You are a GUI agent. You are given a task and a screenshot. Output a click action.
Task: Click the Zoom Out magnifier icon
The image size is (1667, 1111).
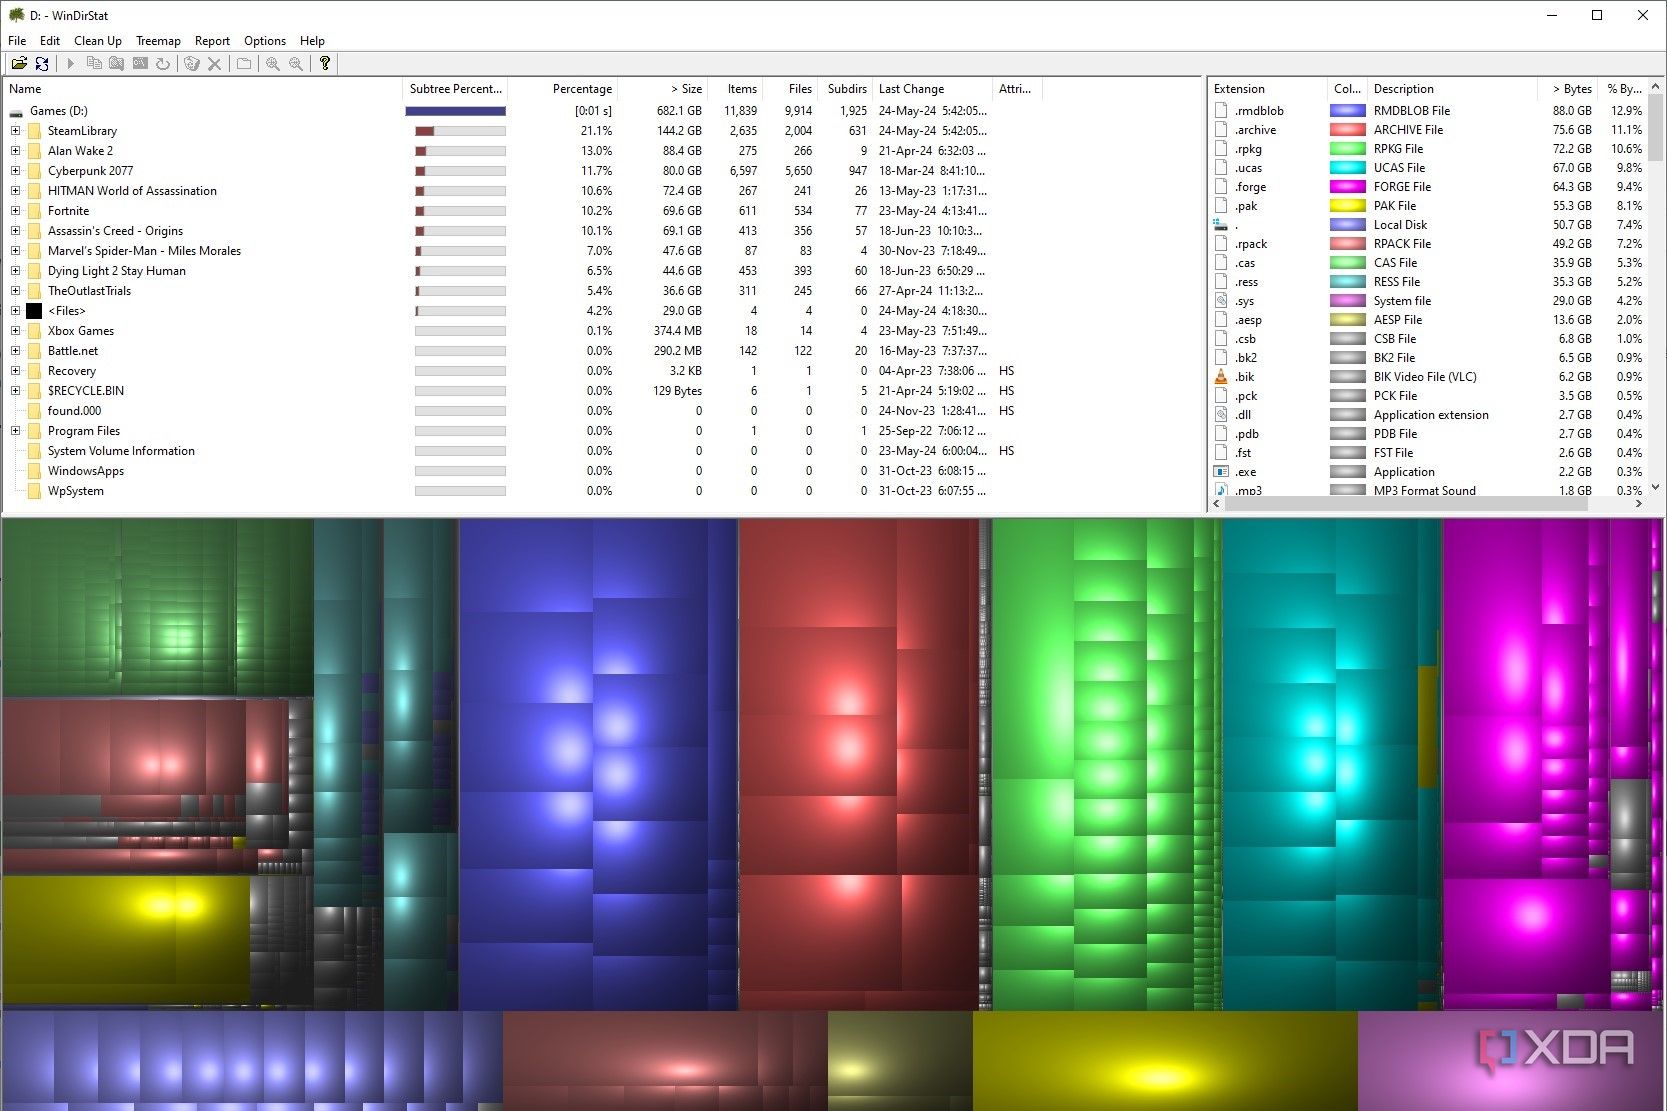click(x=296, y=64)
